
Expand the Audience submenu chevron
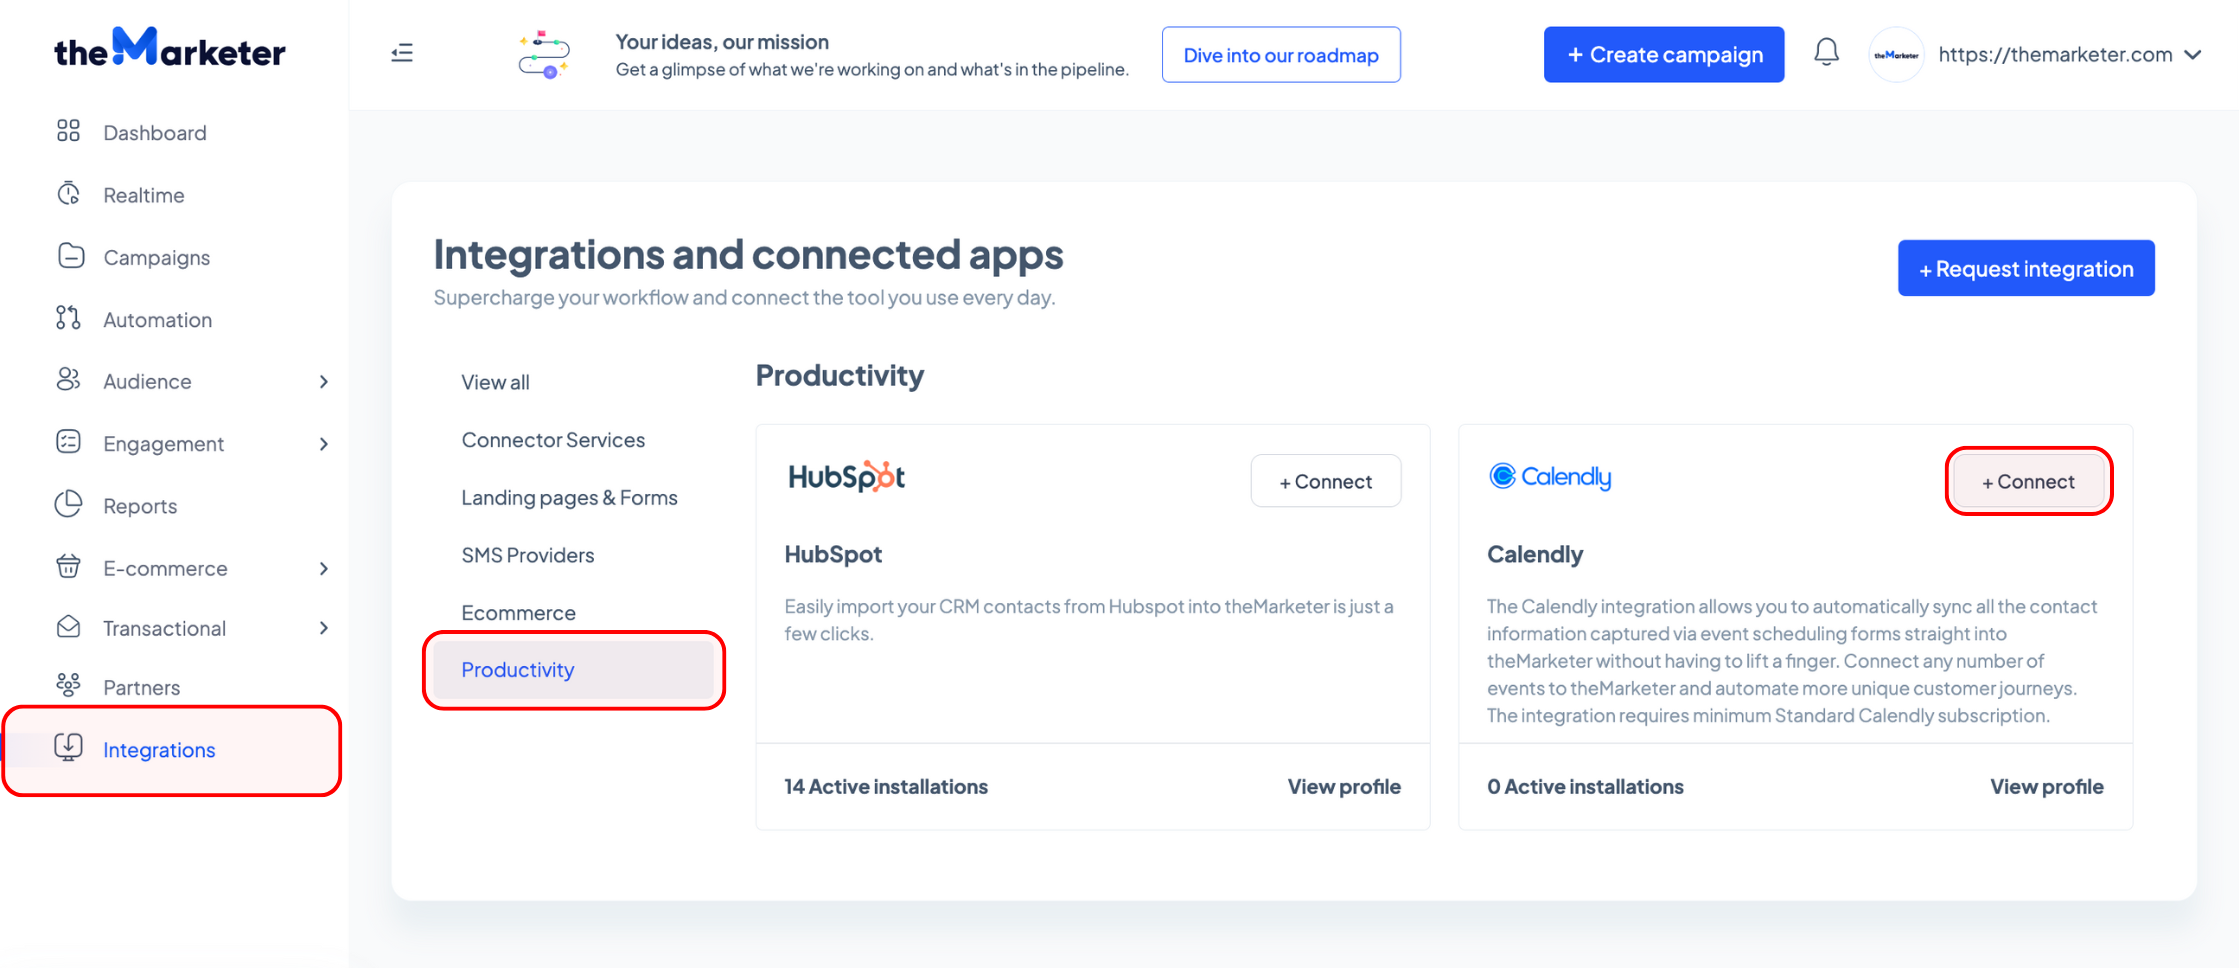tap(323, 381)
